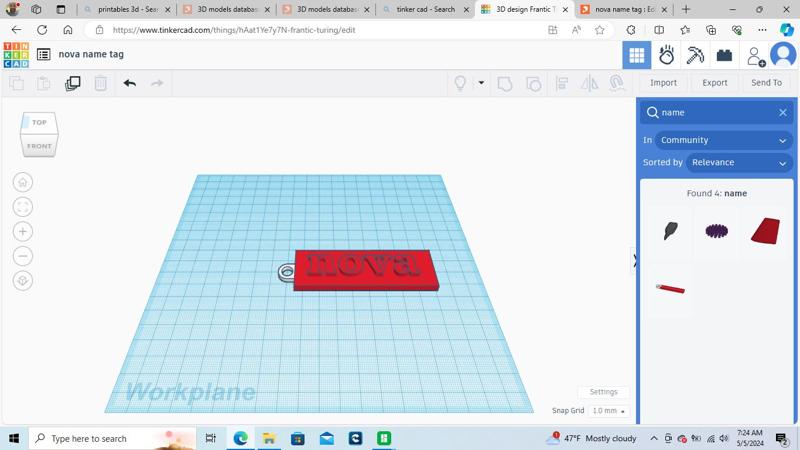Click the Home view icon
The image size is (800, 450).
coord(22,182)
